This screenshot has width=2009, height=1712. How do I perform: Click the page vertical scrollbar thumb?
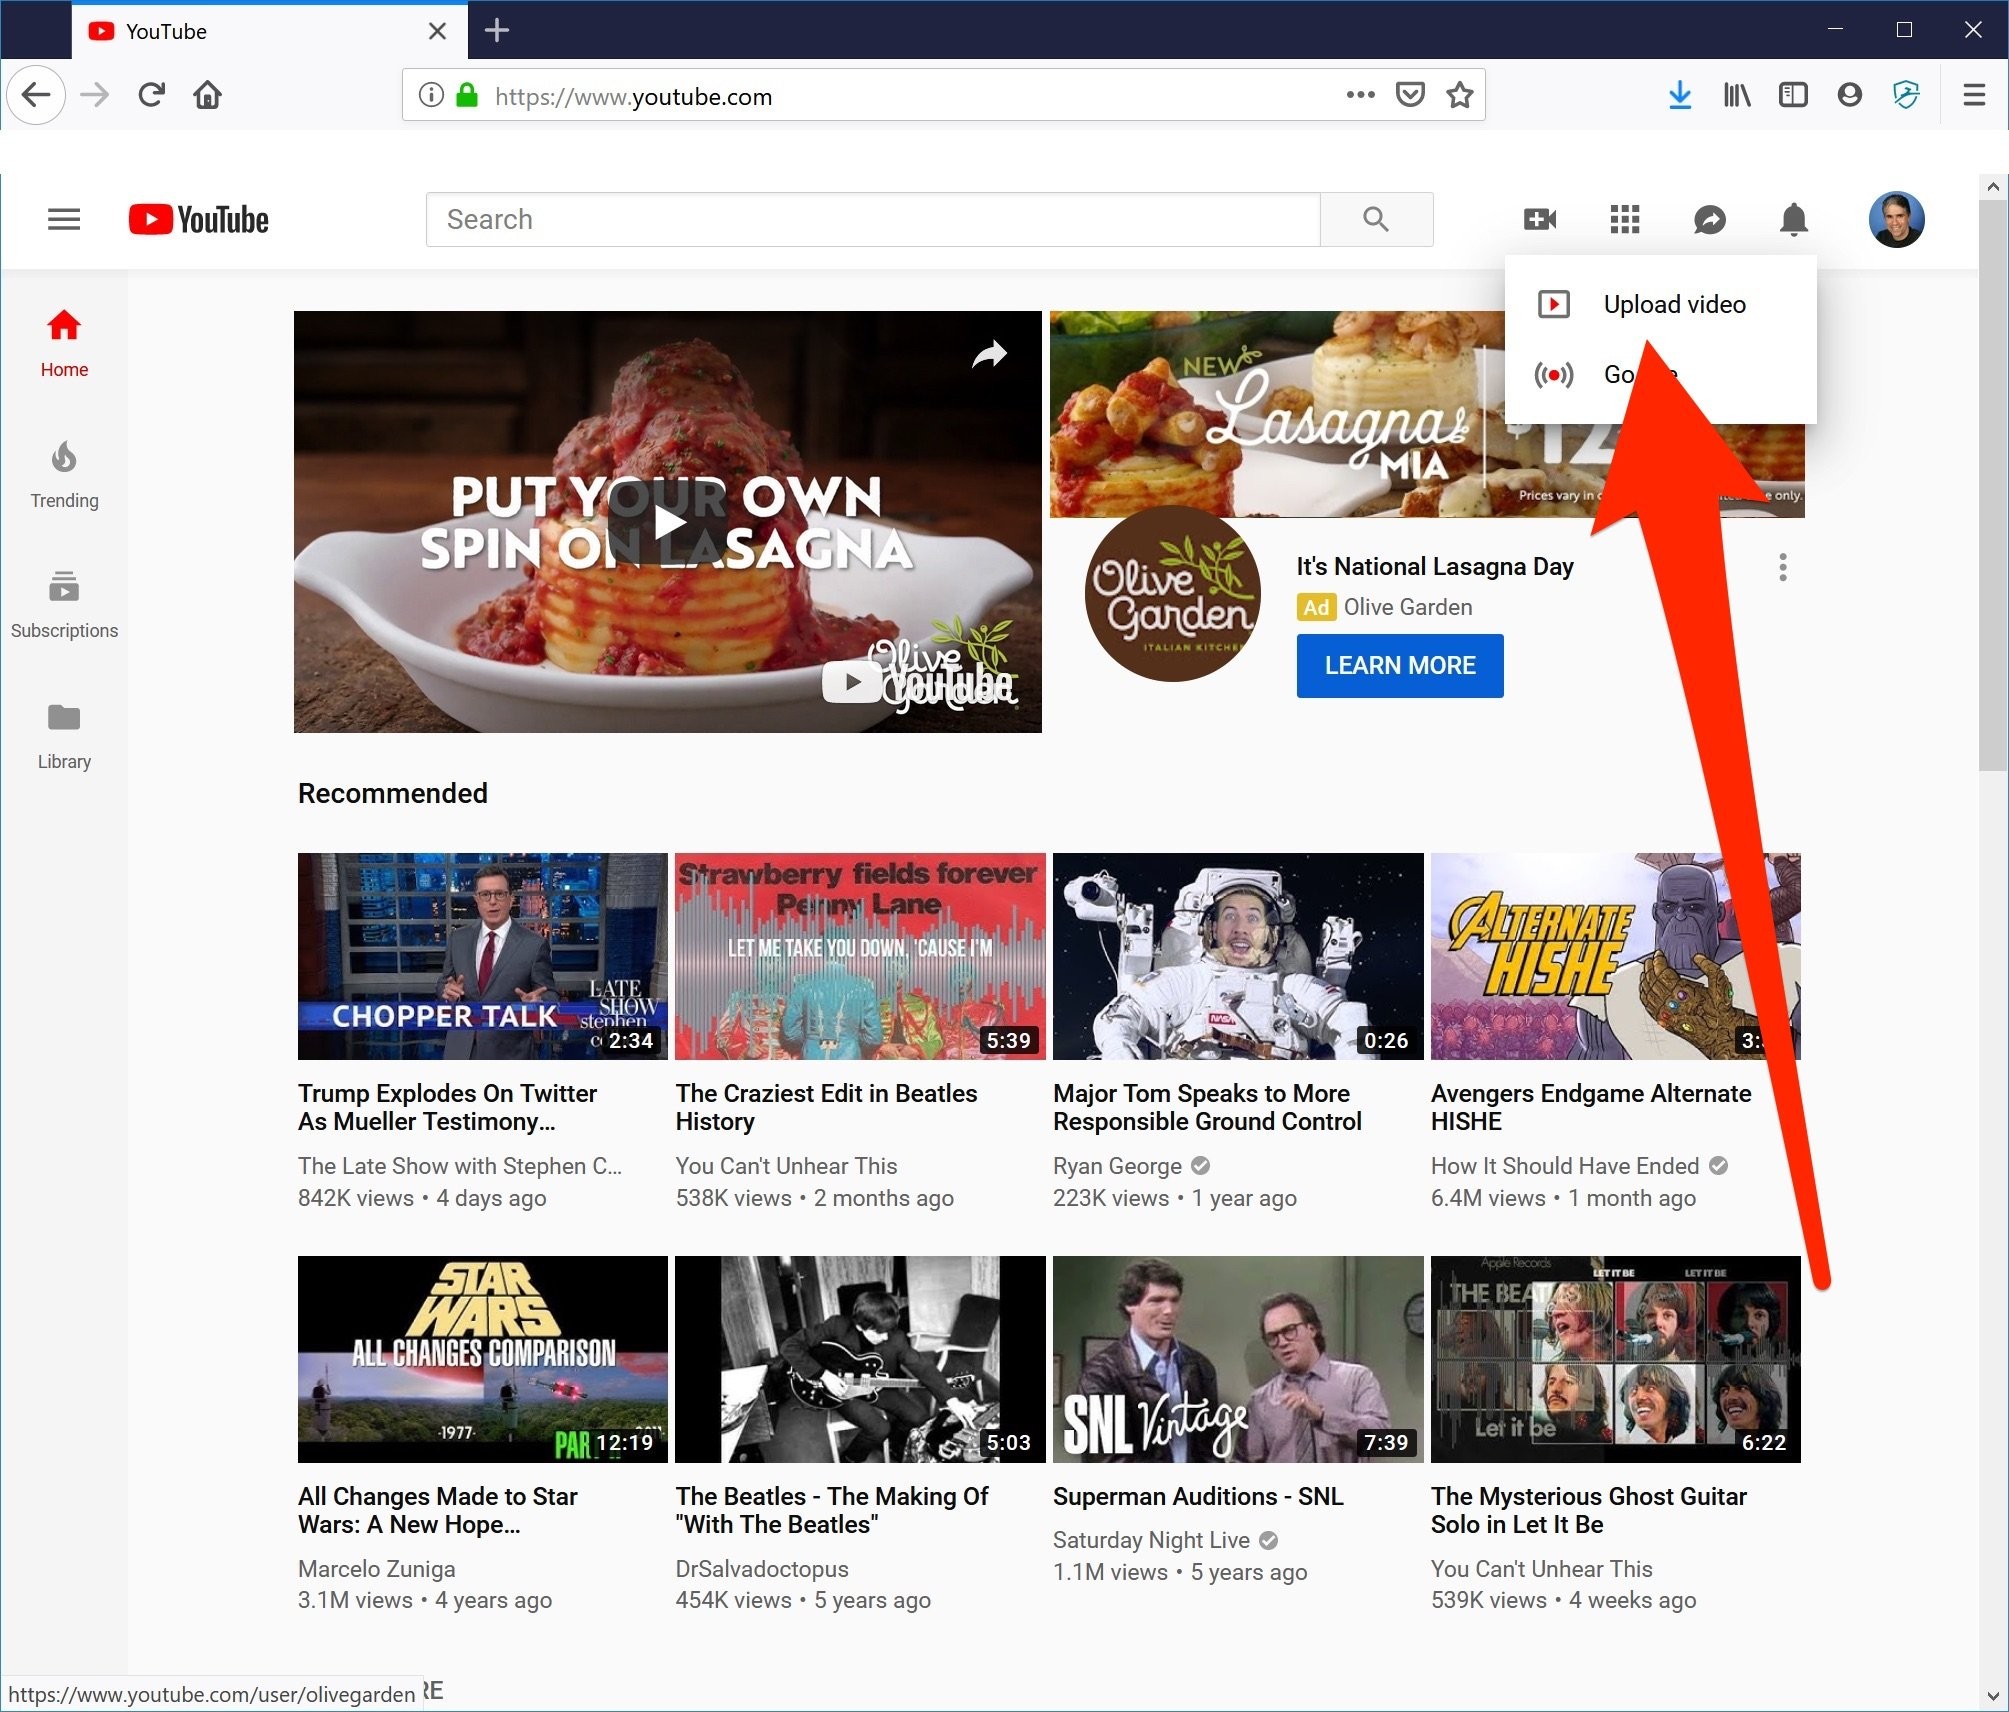[x=1992, y=485]
